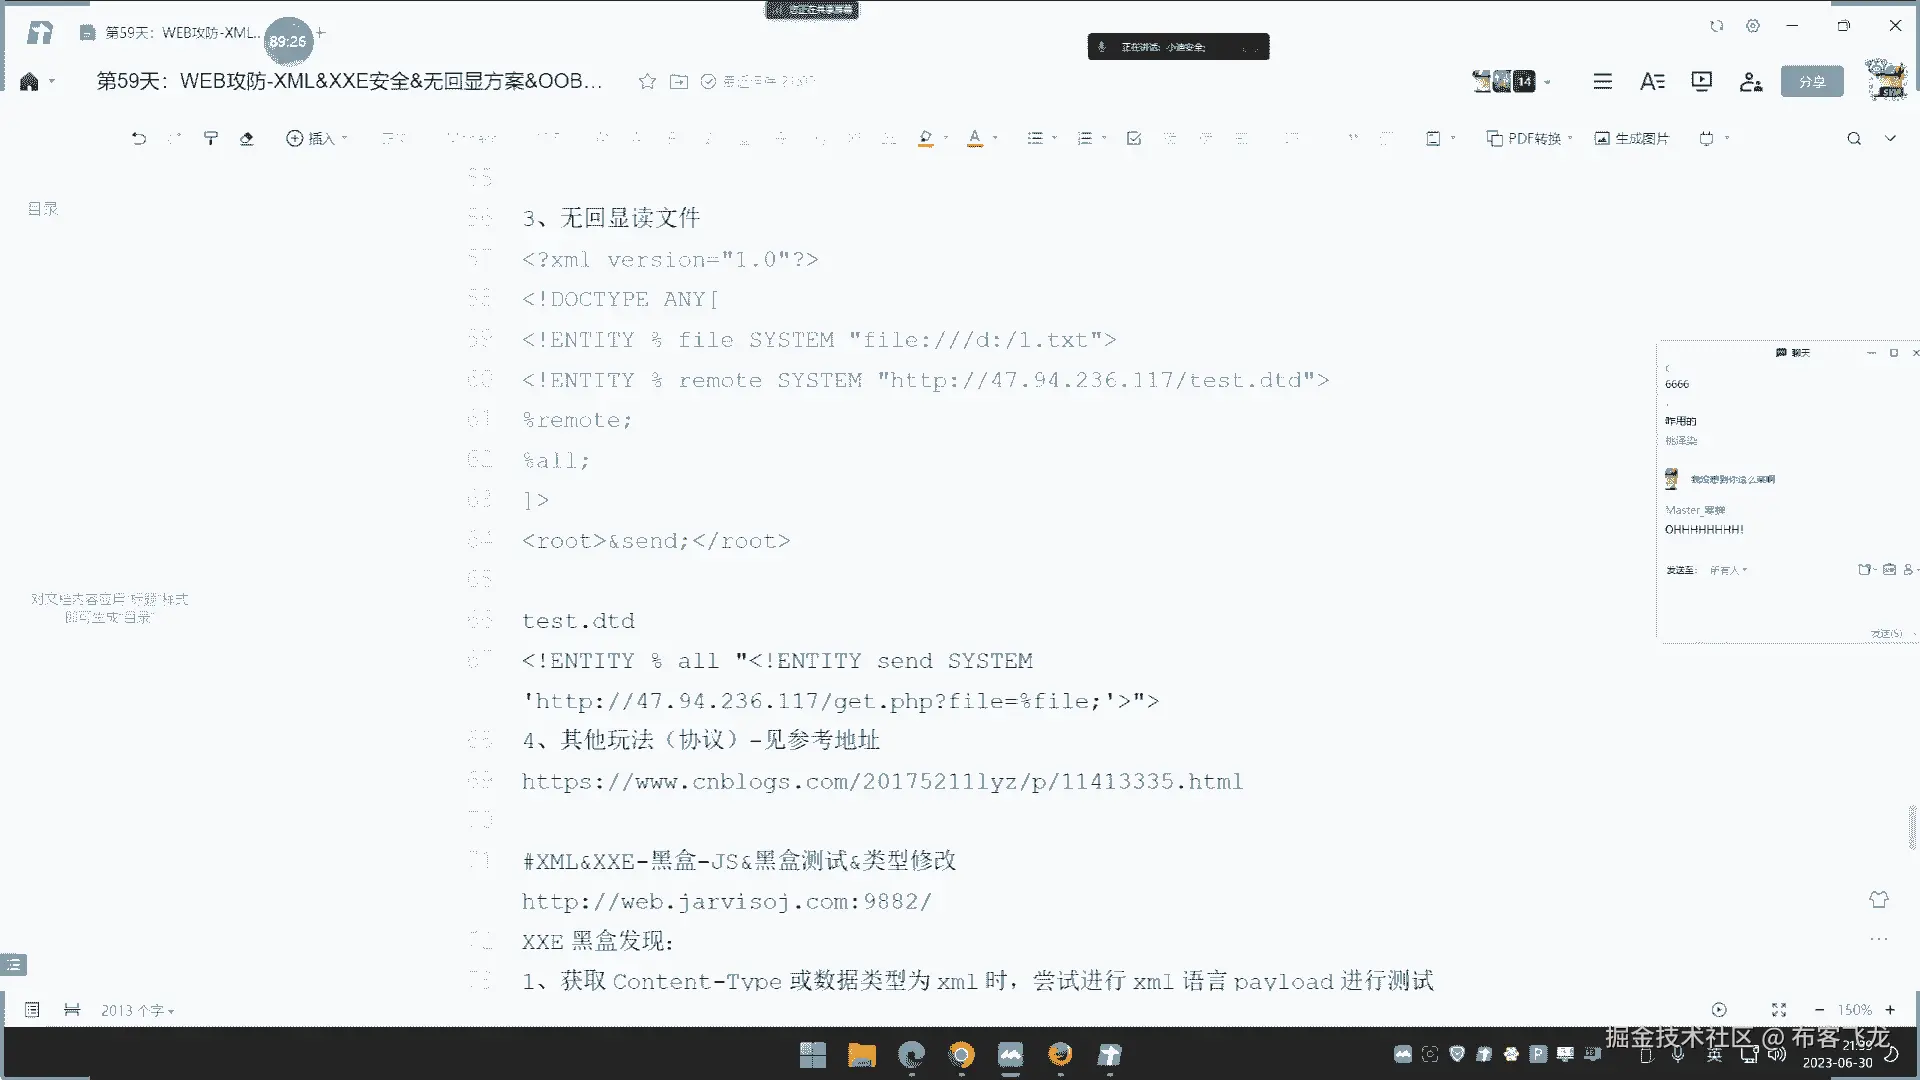The height and width of the screenshot is (1080, 1920).
Task: Click the zoom-in plus in status bar
Action: [x=1890, y=1010]
